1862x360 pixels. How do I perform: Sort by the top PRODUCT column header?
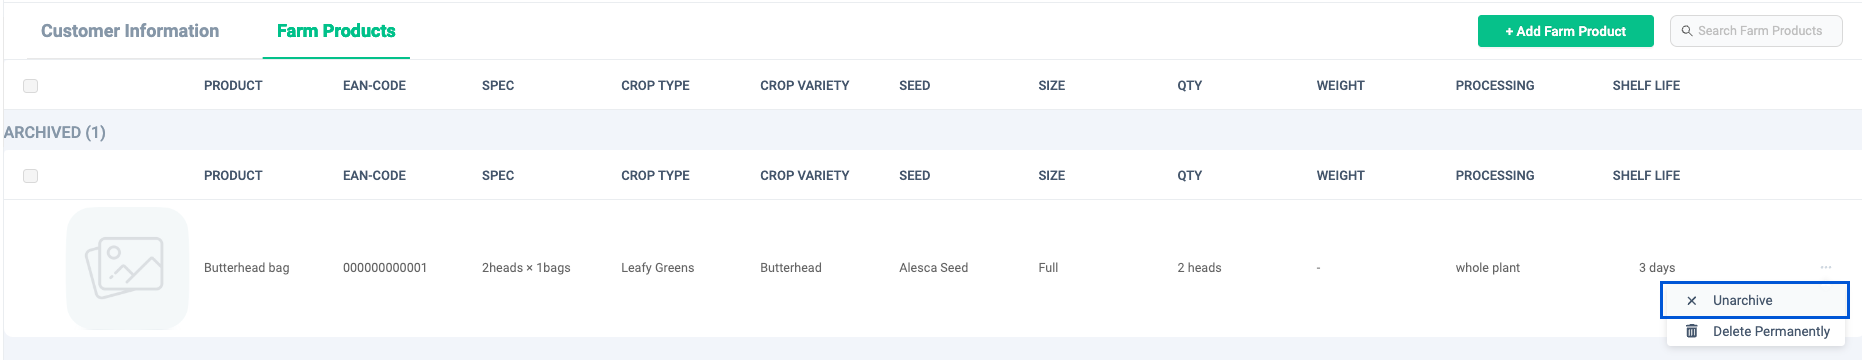tap(233, 86)
